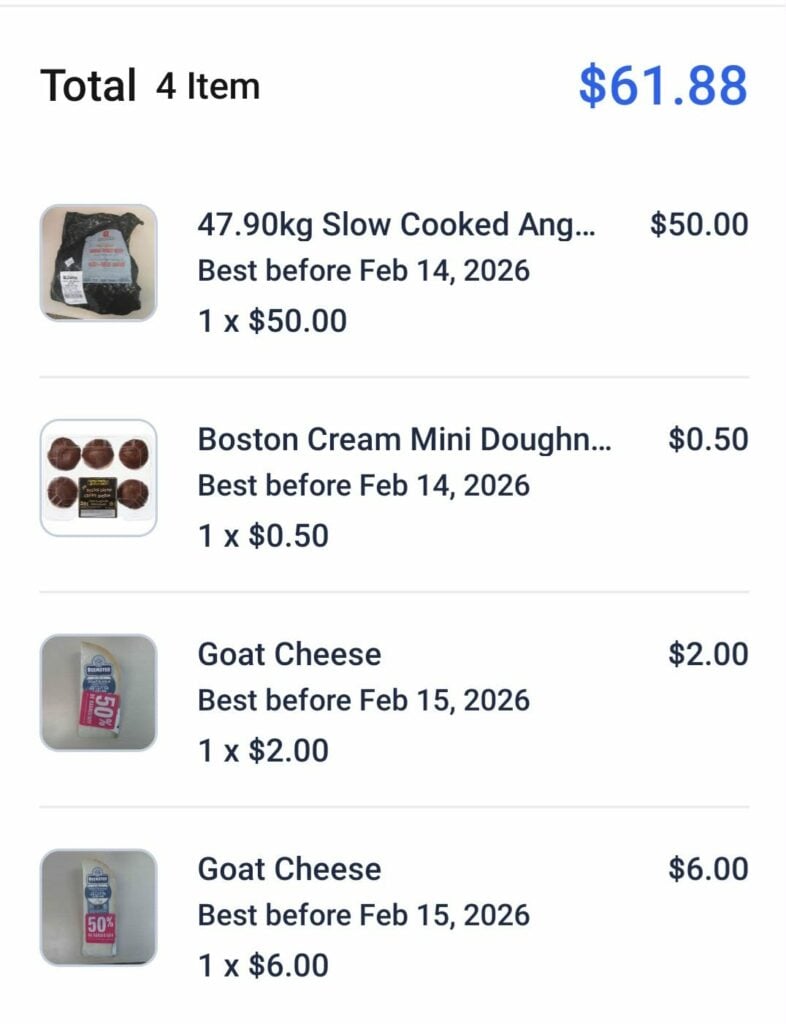The width and height of the screenshot is (786, 1024).
Task: Click the Goat Cheese title priced at $2.00
Action: click(289, 654)
